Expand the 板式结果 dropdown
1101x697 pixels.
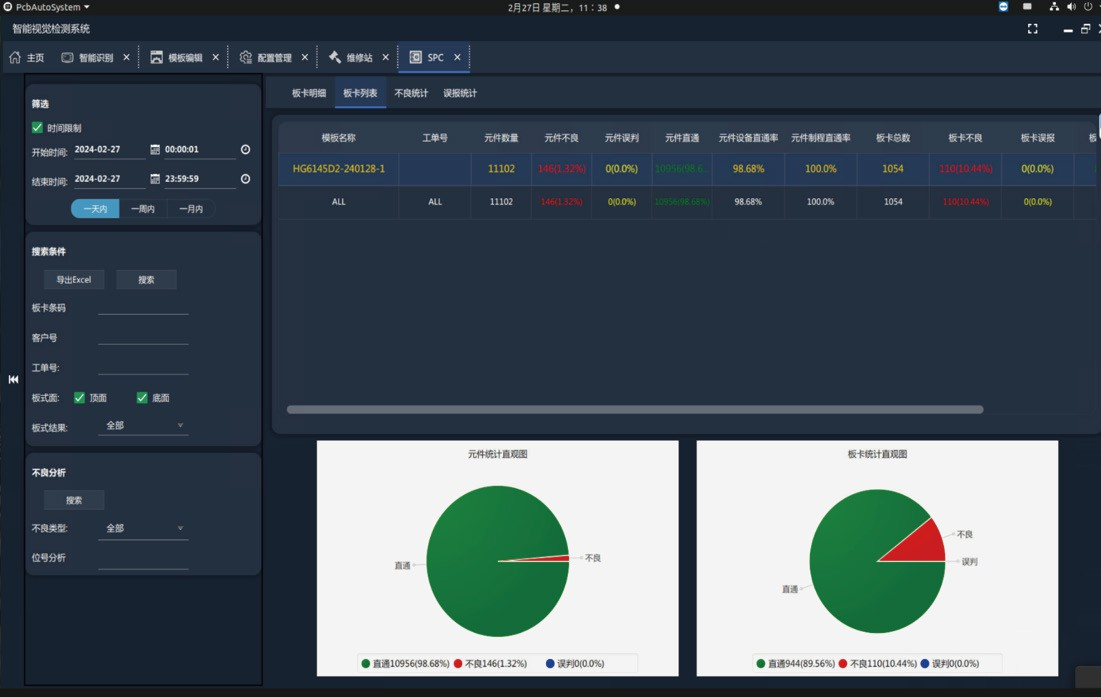143,425
